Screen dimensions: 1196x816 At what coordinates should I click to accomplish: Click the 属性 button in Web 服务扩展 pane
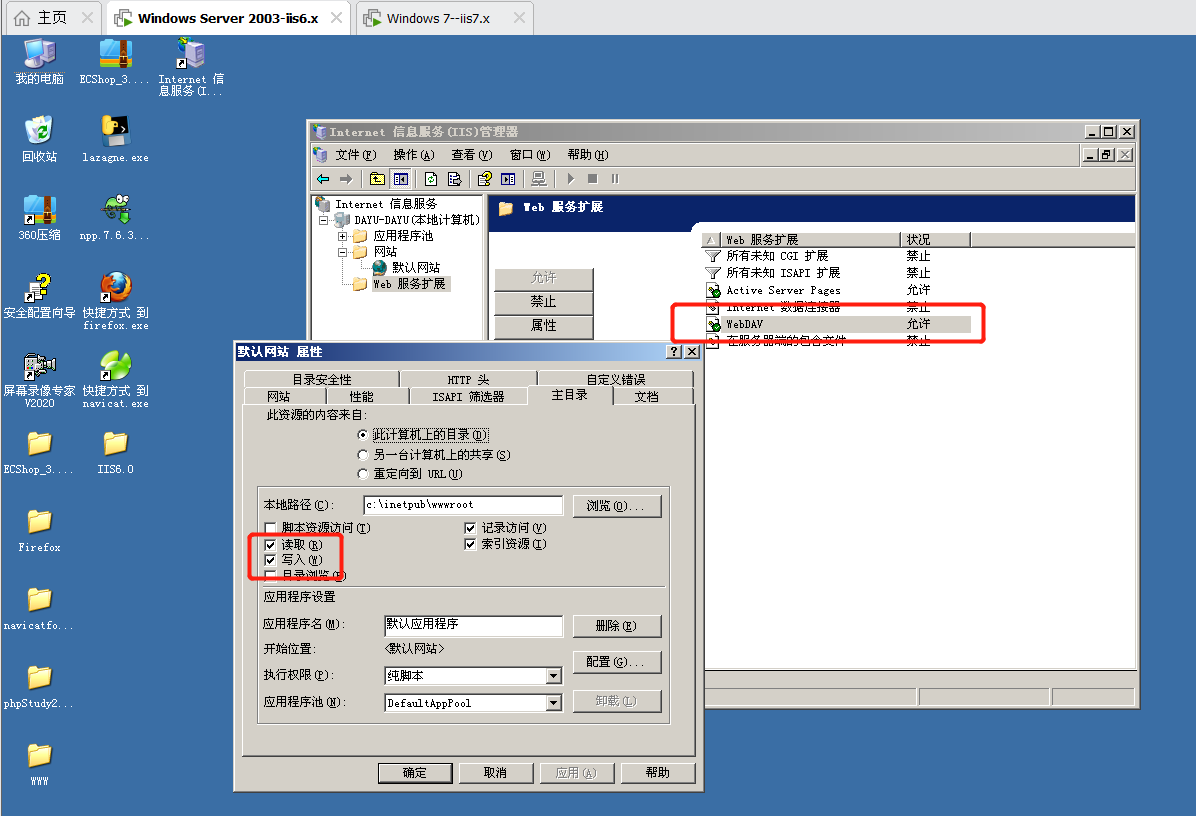coord(543,326)
